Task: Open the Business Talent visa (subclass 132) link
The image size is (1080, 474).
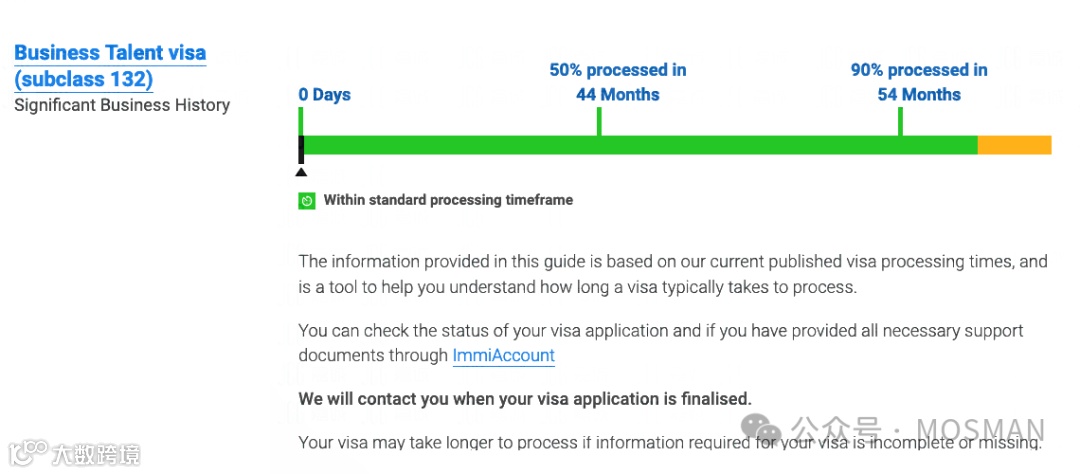Action: 110,65
